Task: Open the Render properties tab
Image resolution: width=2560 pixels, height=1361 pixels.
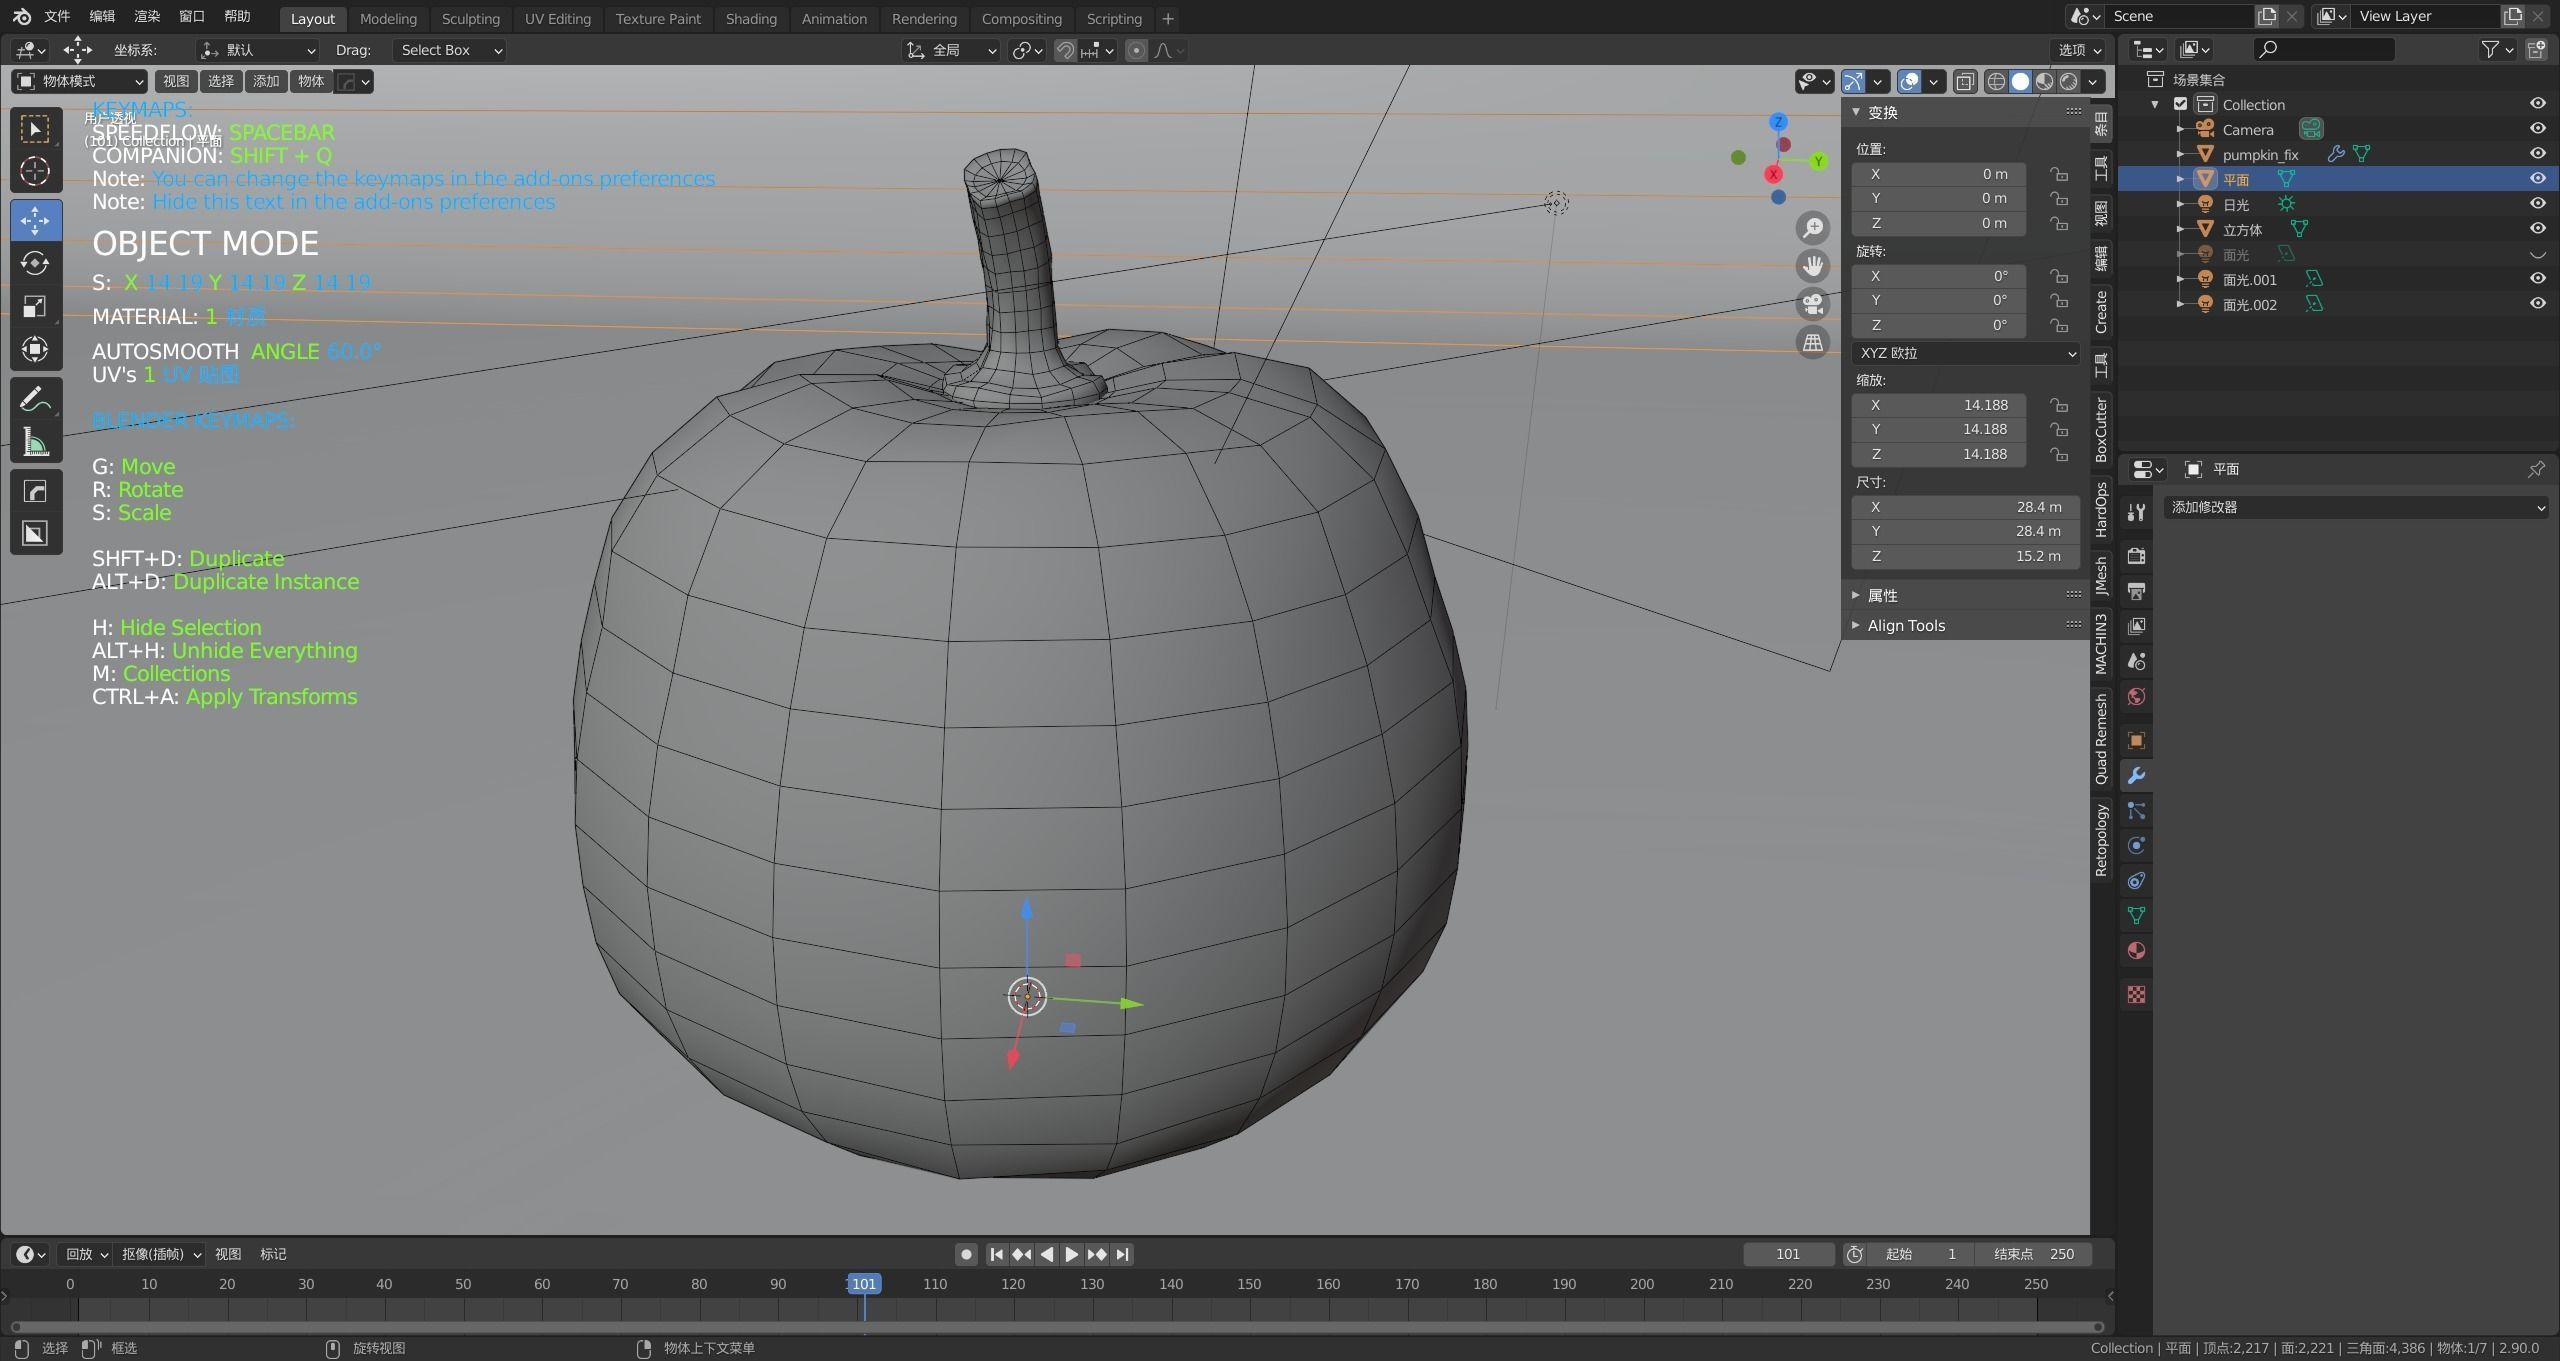Action: coord(2136,556)
